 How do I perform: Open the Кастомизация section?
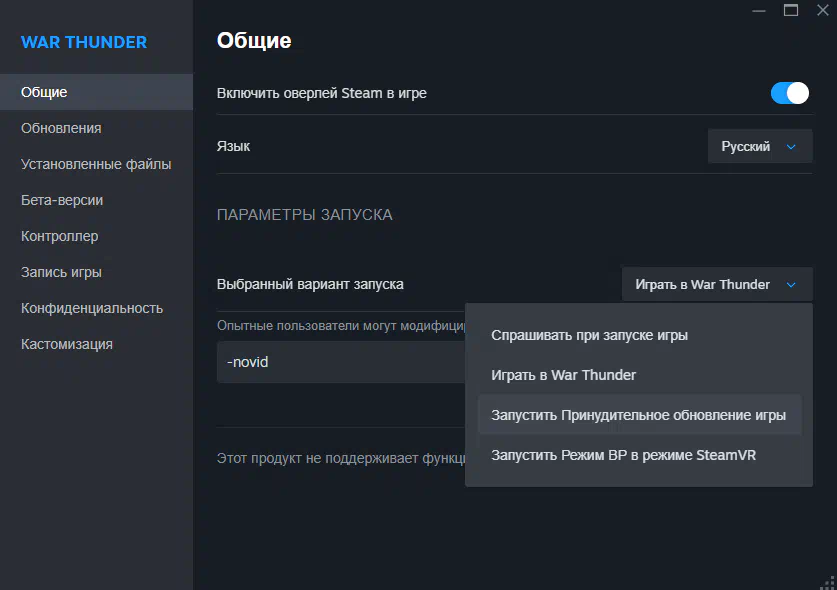pos(67,344)
